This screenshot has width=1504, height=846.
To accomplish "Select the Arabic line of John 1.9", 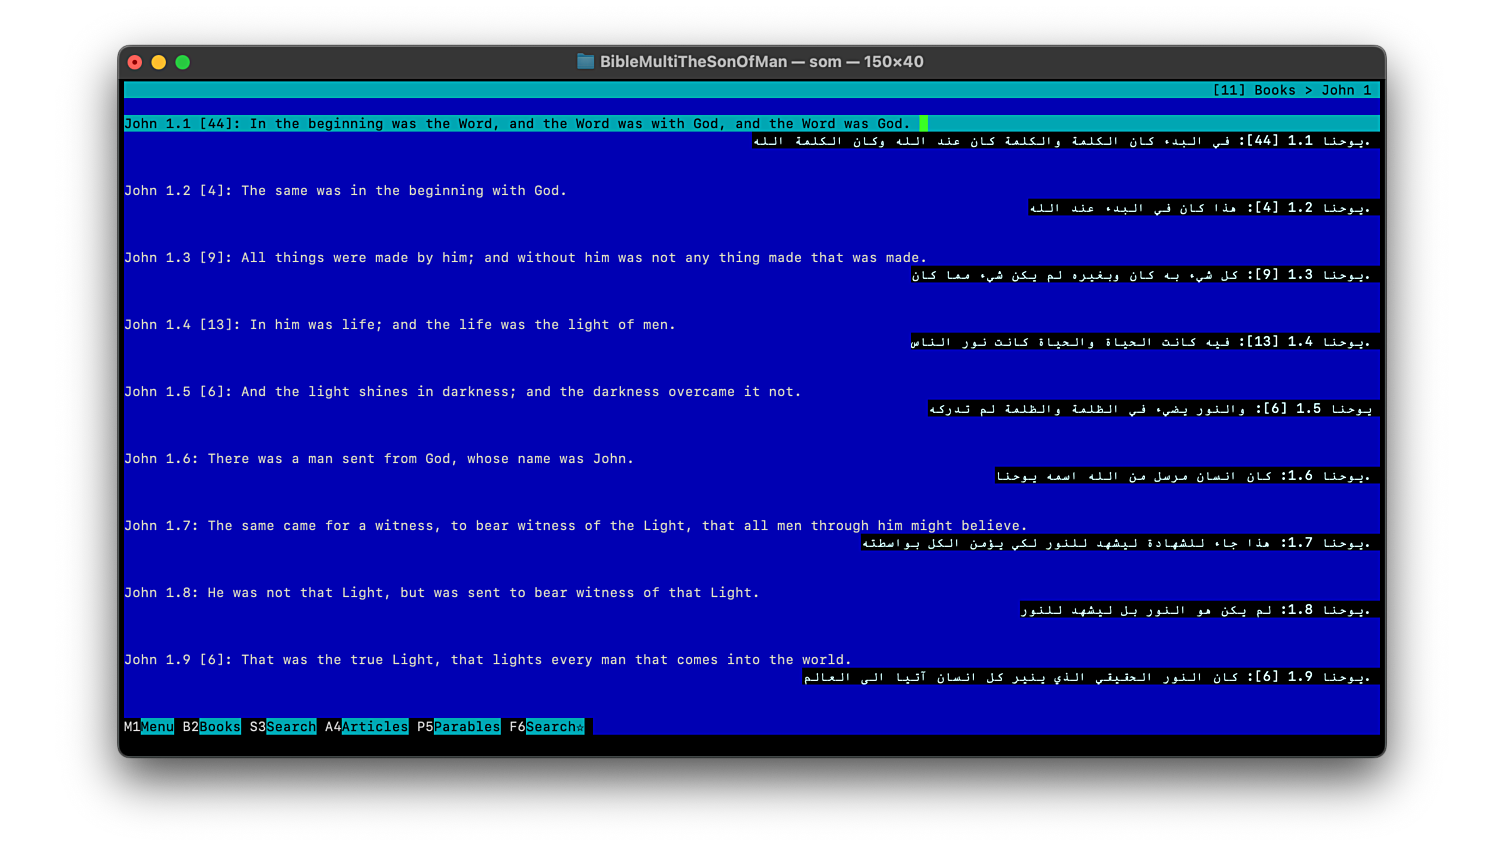I will point(1087,677).
